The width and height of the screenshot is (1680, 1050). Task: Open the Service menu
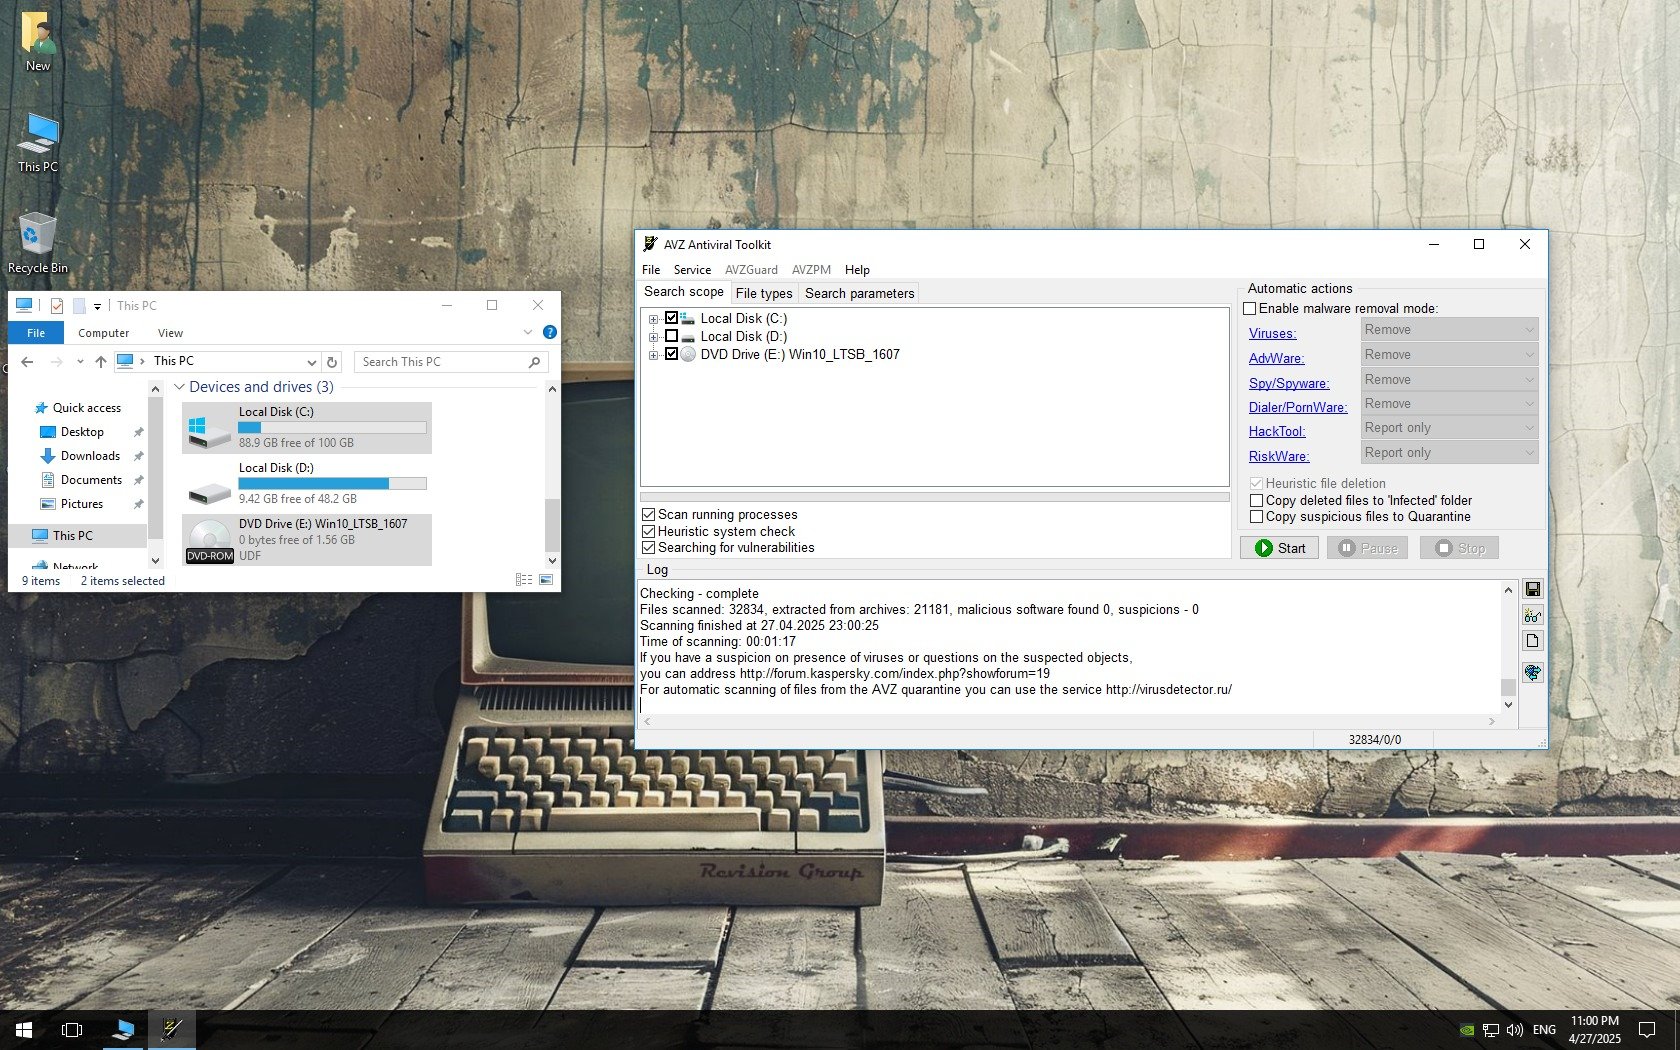[x=691, y=270]
